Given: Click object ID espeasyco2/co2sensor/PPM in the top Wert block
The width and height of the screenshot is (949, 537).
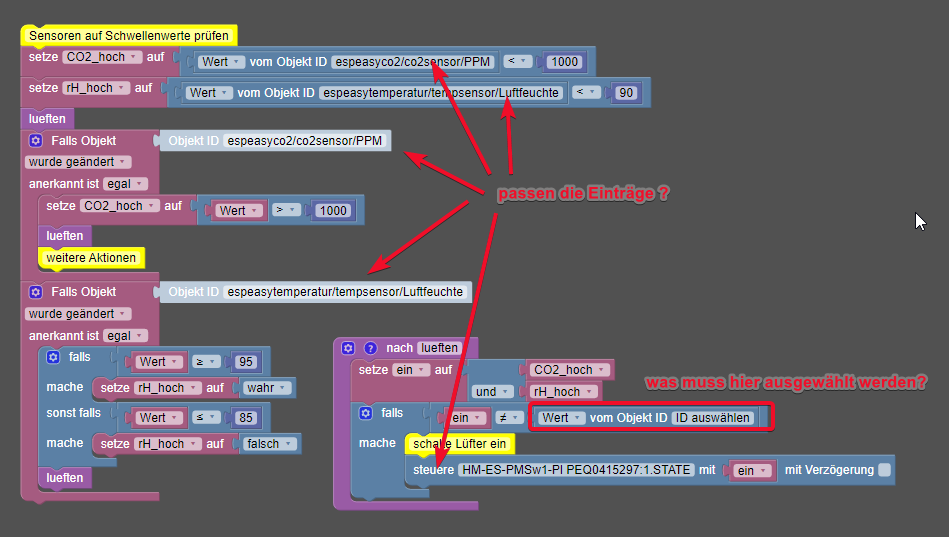Looking at the screenshot, I should [413, 62].
